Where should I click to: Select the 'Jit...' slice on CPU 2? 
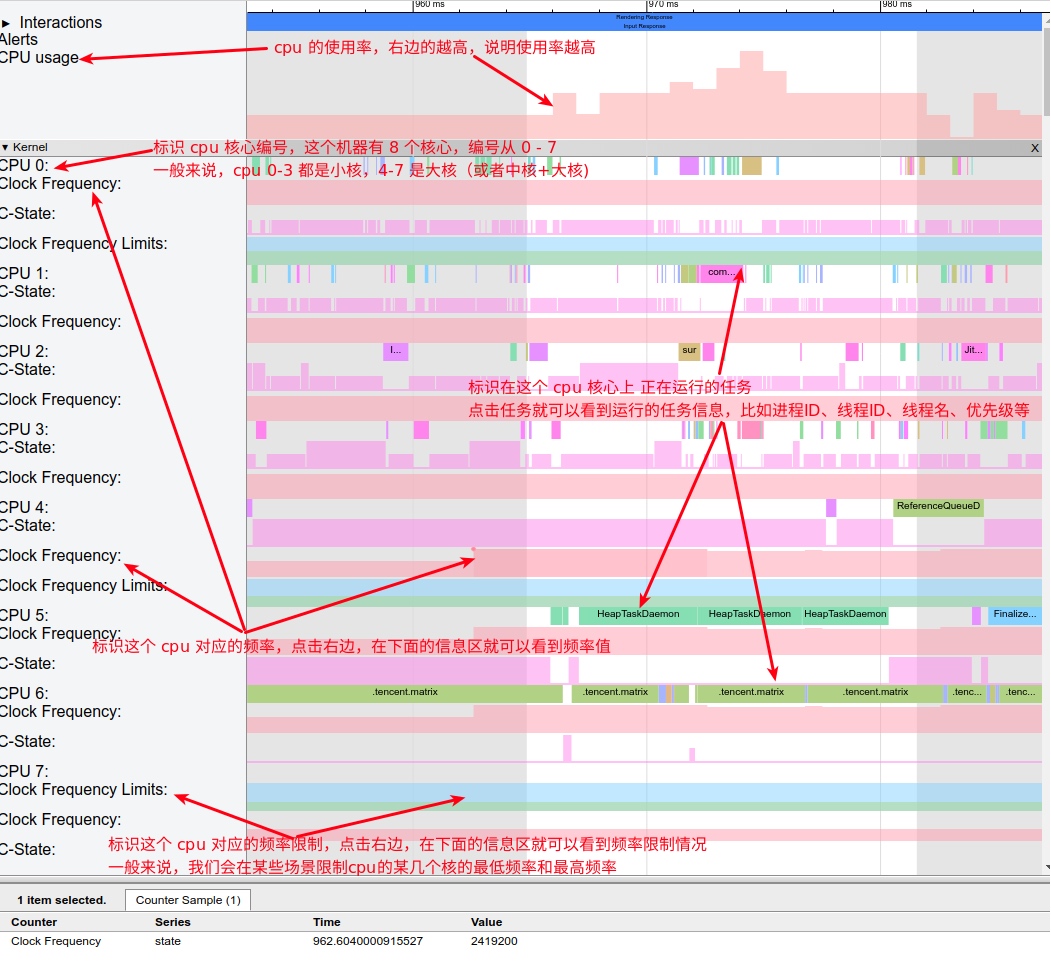coord(973,351)
